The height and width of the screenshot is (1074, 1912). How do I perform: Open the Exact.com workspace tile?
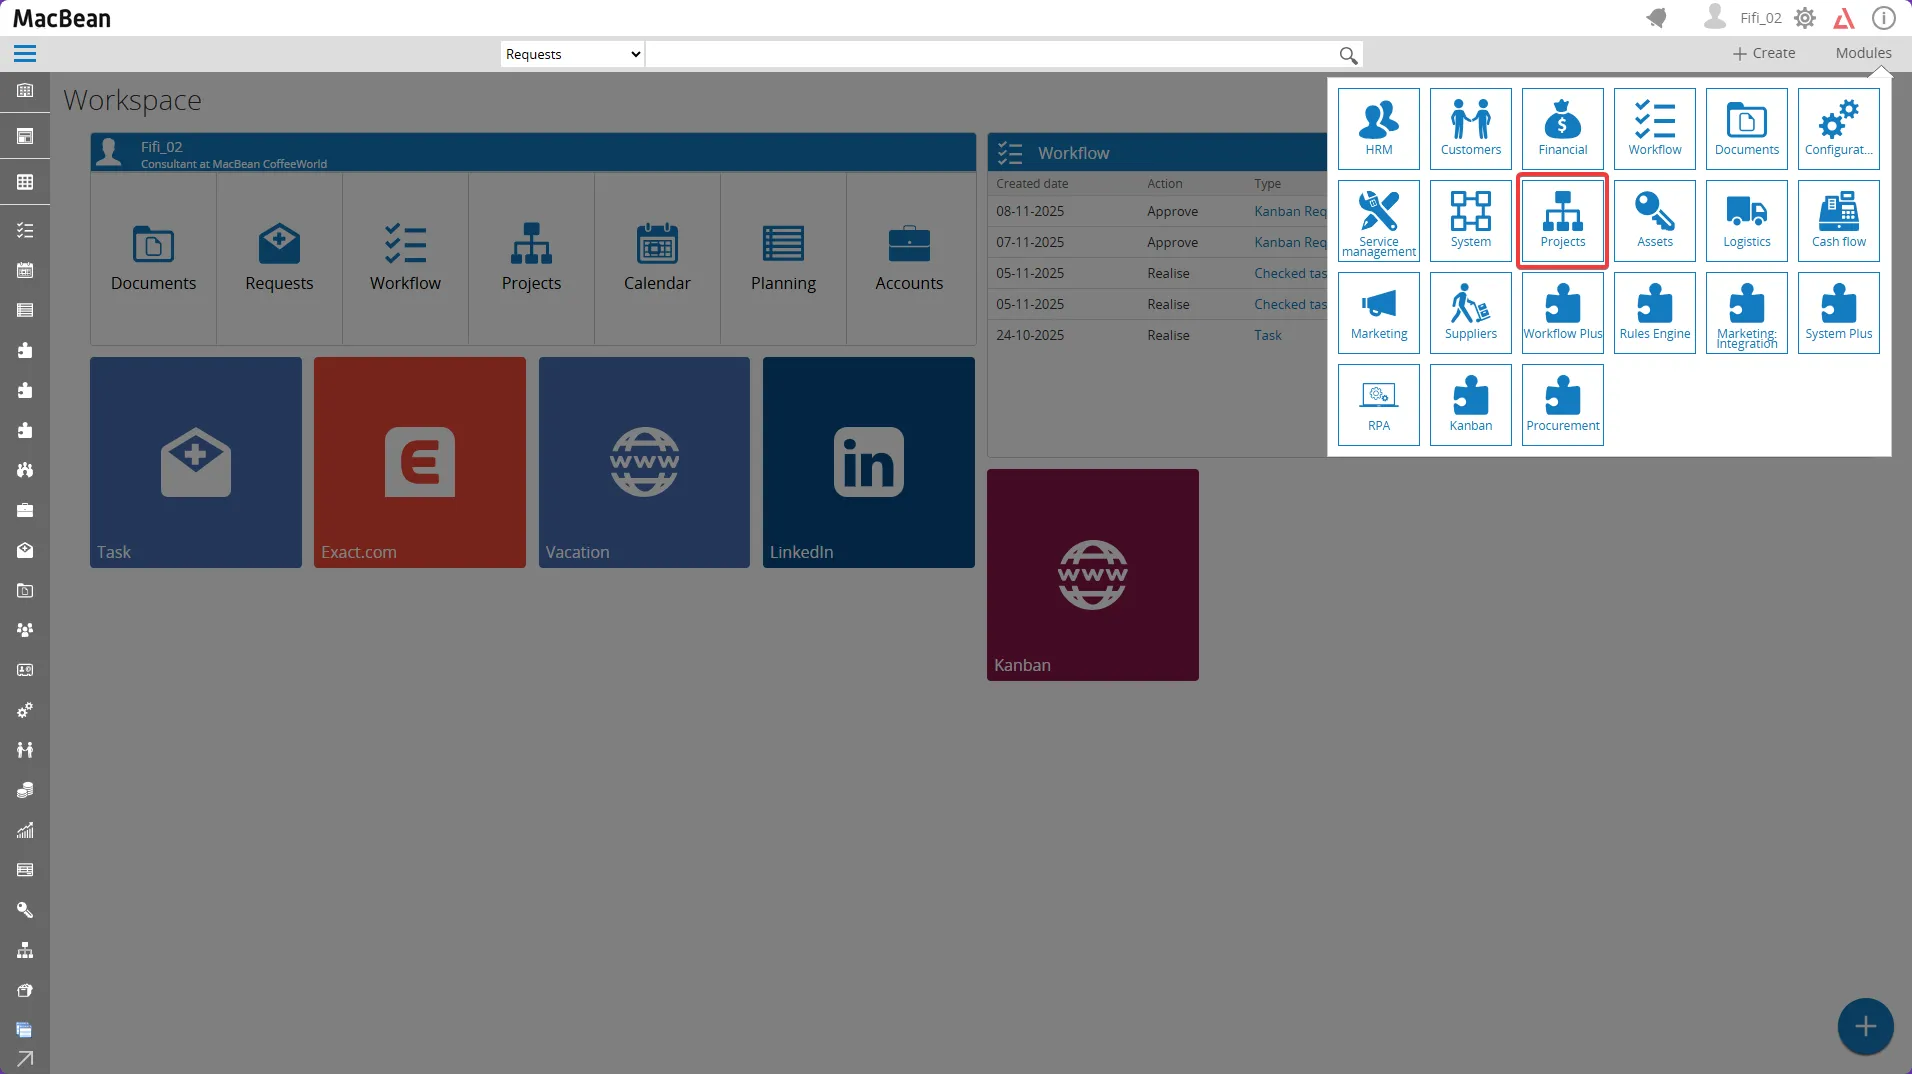419,462
